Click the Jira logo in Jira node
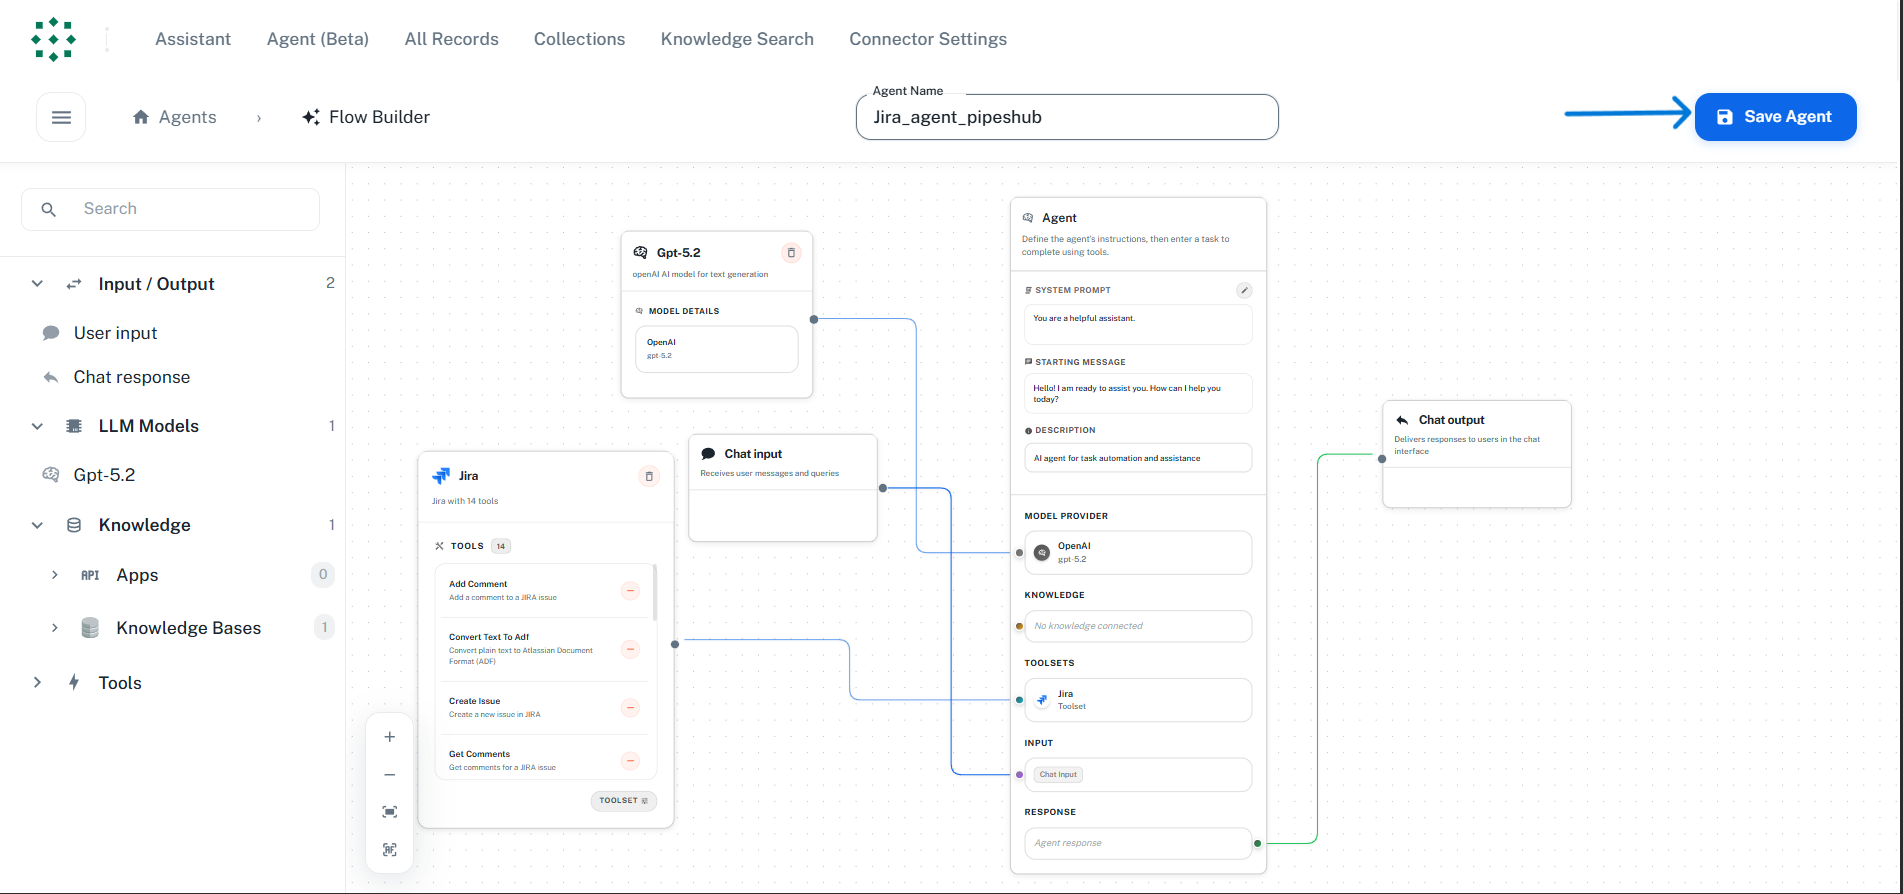Screen dimensions: 1903x894 coord(441,476)
